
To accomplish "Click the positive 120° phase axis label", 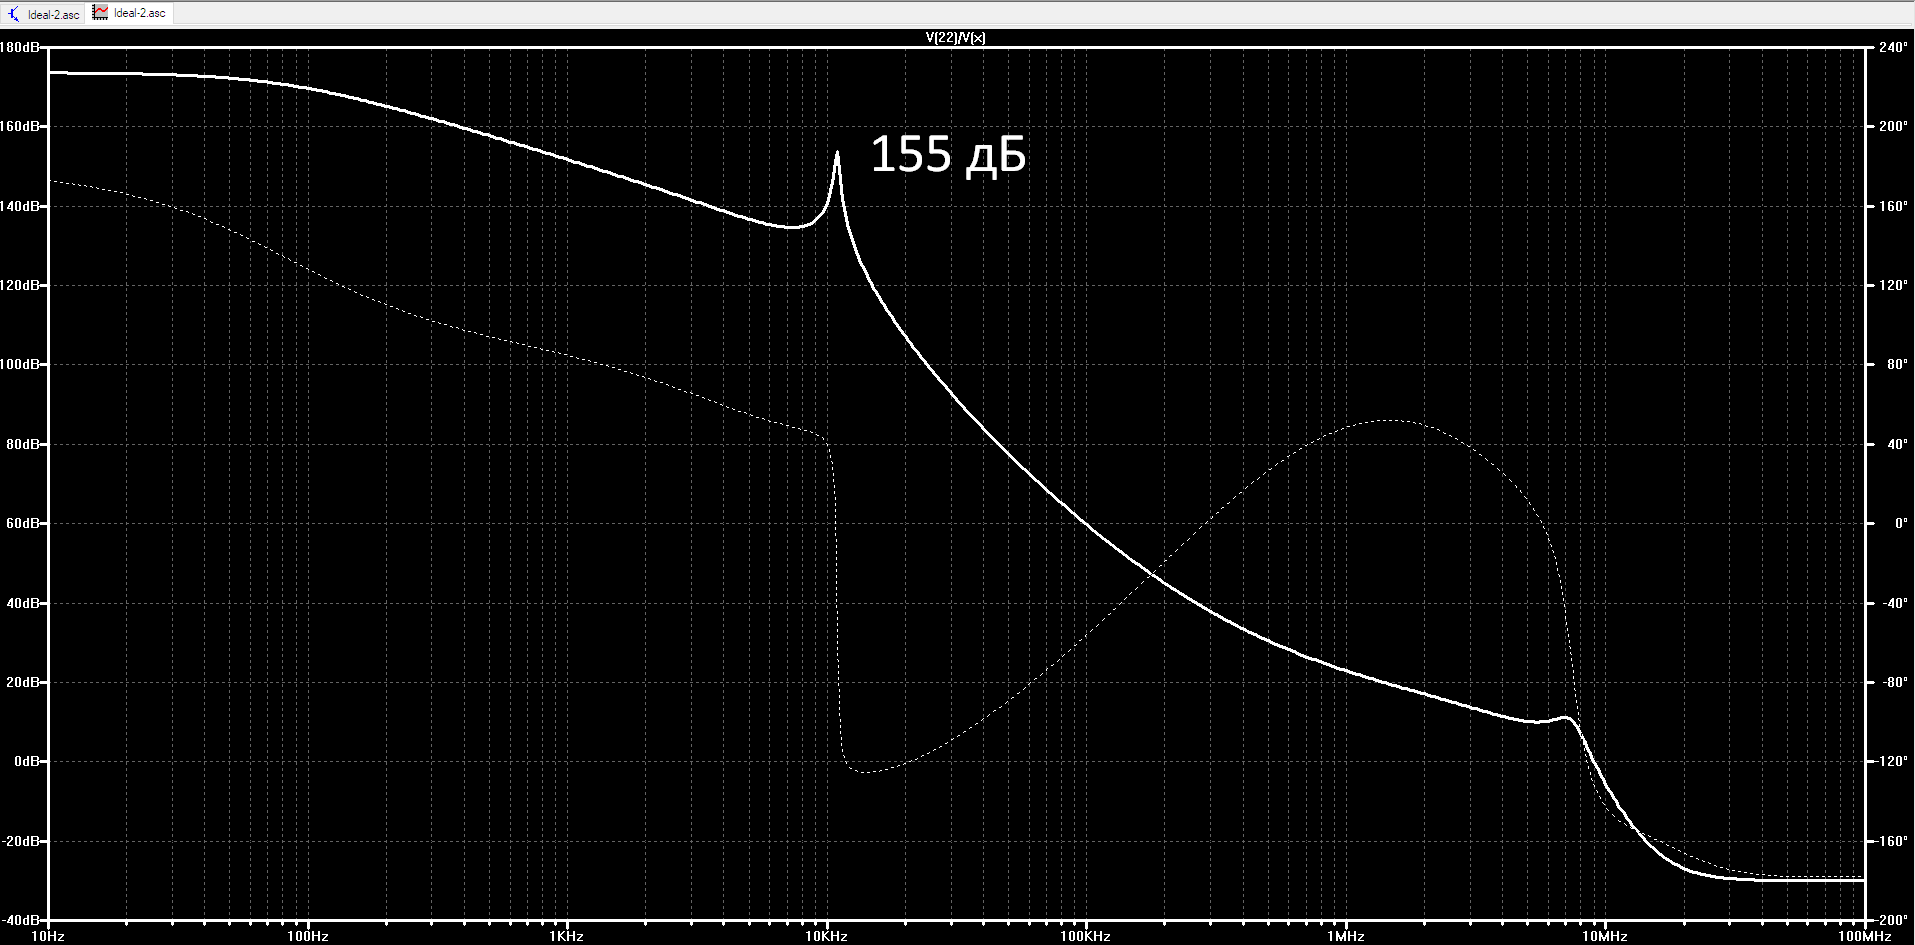I will [x=1892, y=285].
